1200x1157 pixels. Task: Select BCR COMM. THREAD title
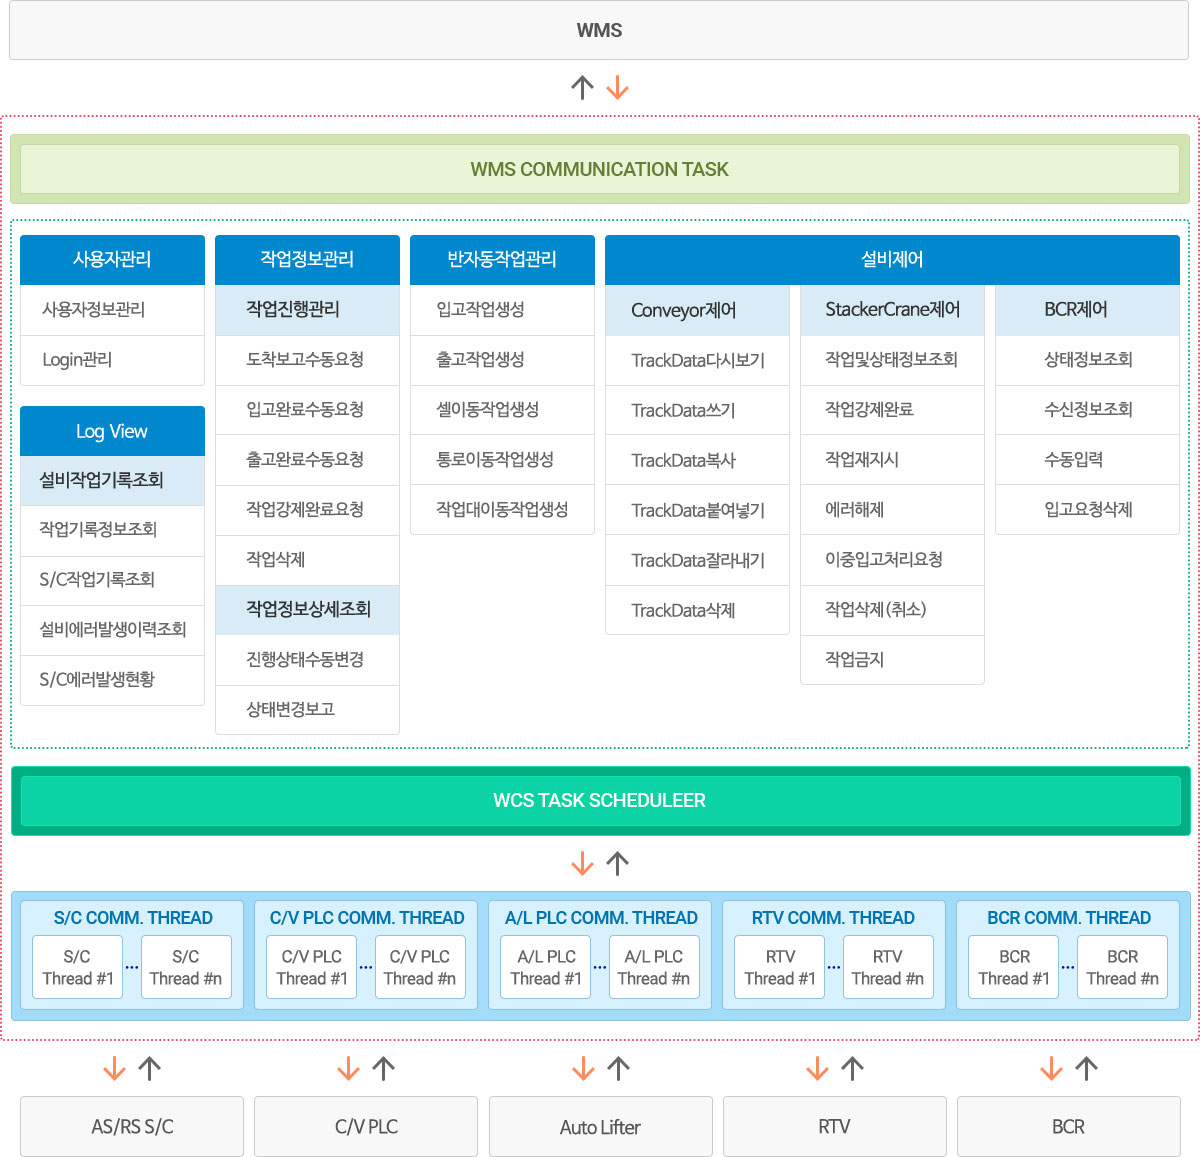tap(1068, 918)
